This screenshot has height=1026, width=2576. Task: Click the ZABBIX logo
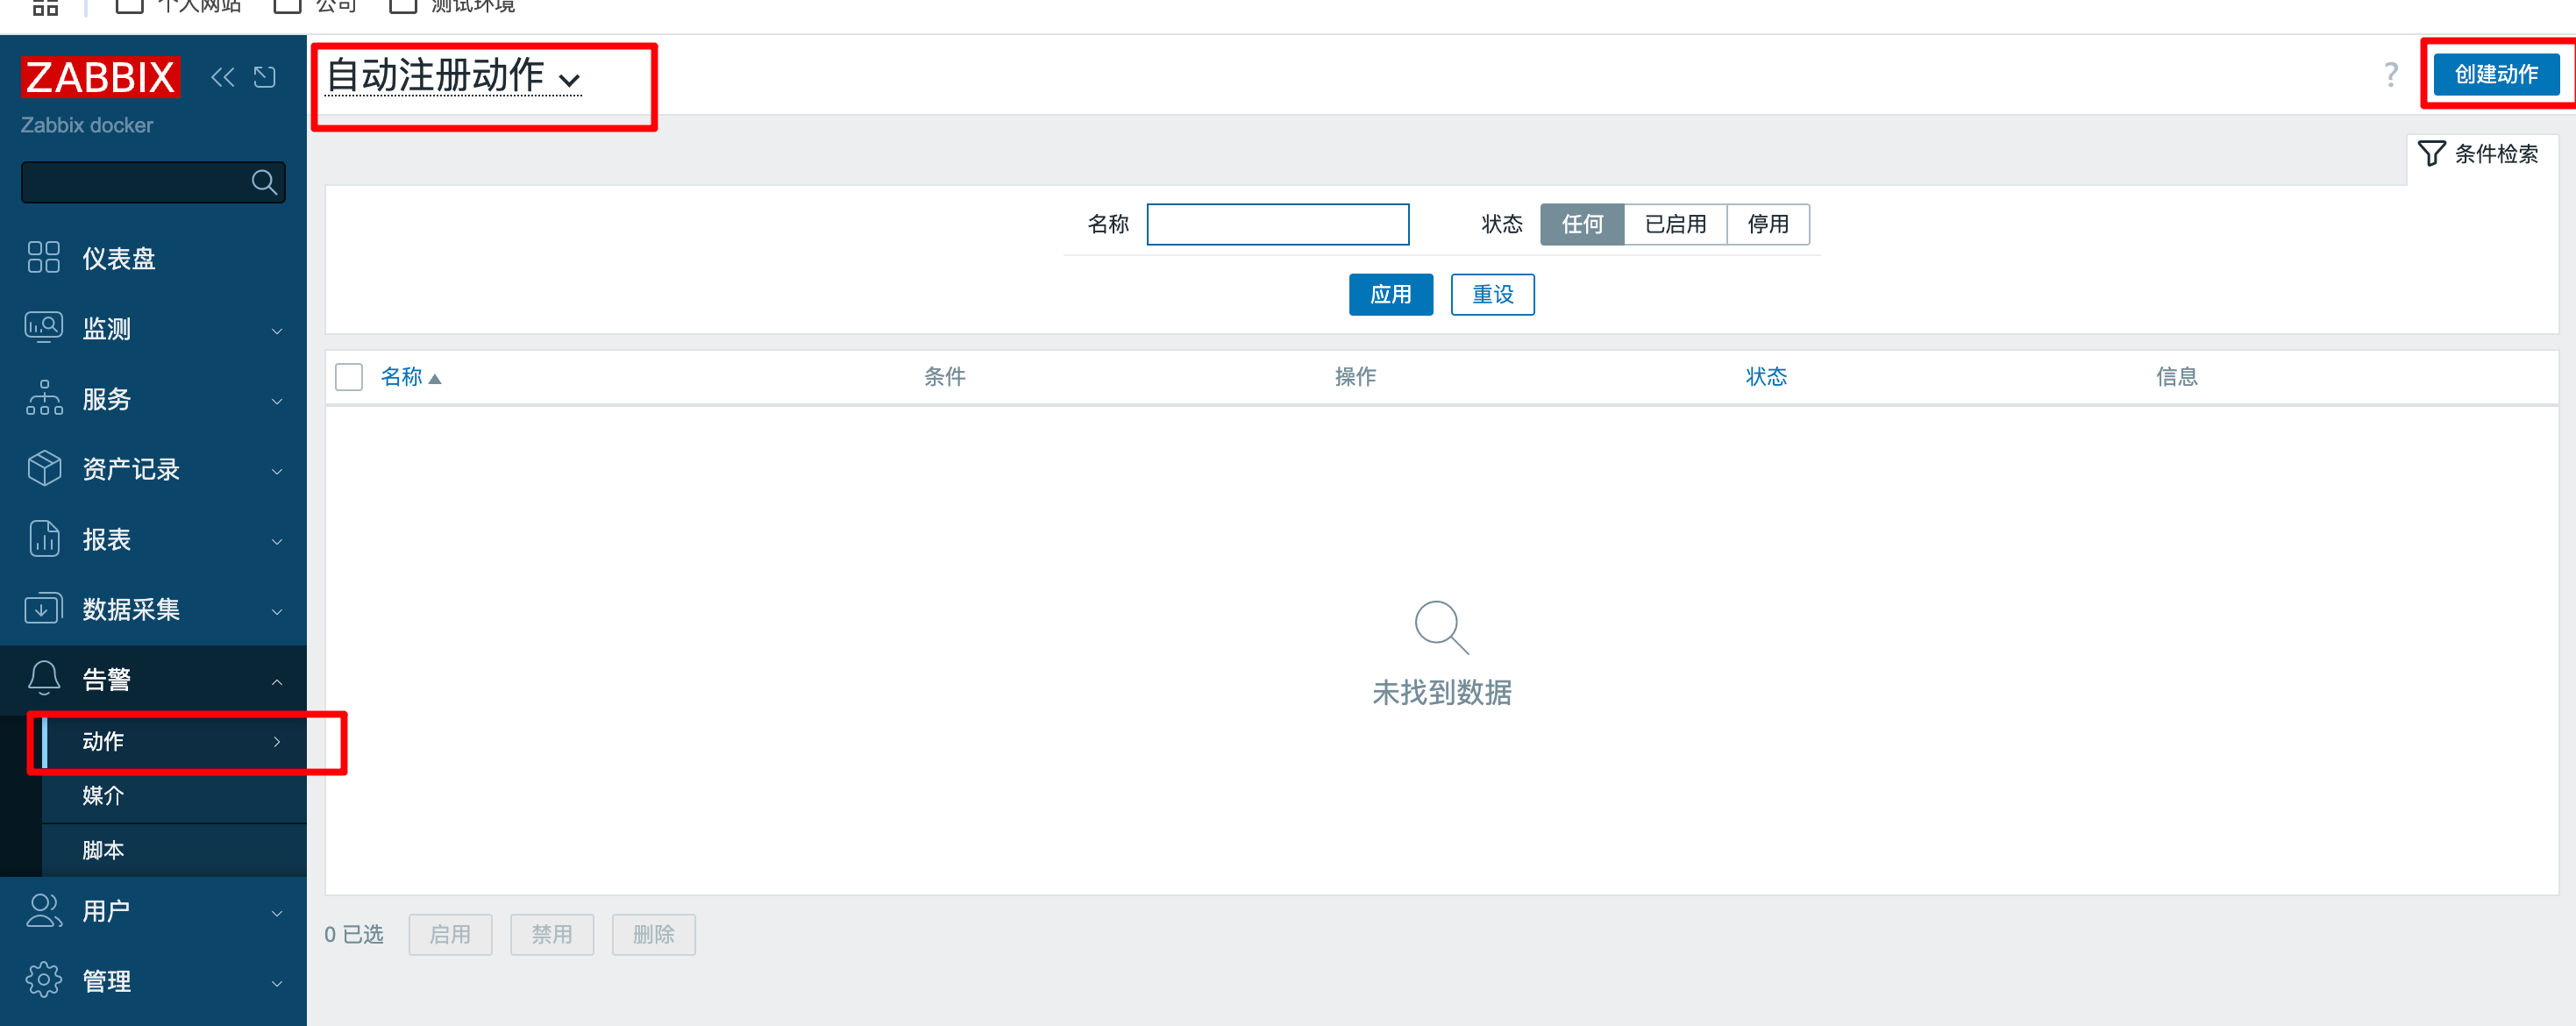(100, 77)
